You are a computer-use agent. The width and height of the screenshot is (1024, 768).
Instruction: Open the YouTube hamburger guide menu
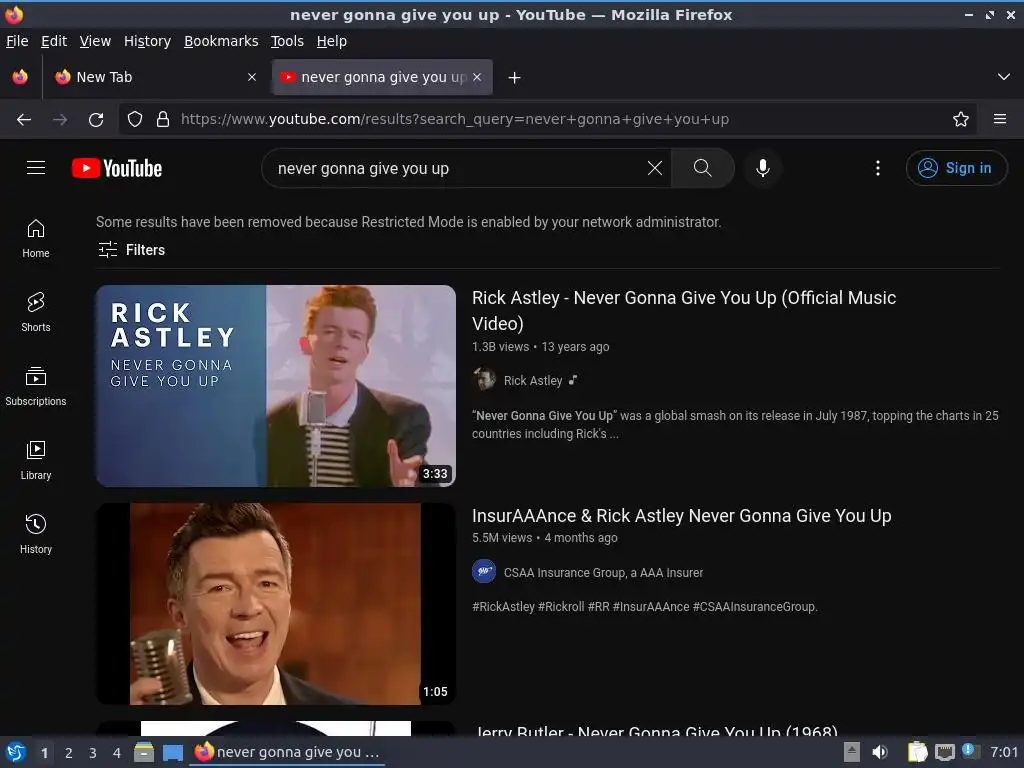coord(36,168)
